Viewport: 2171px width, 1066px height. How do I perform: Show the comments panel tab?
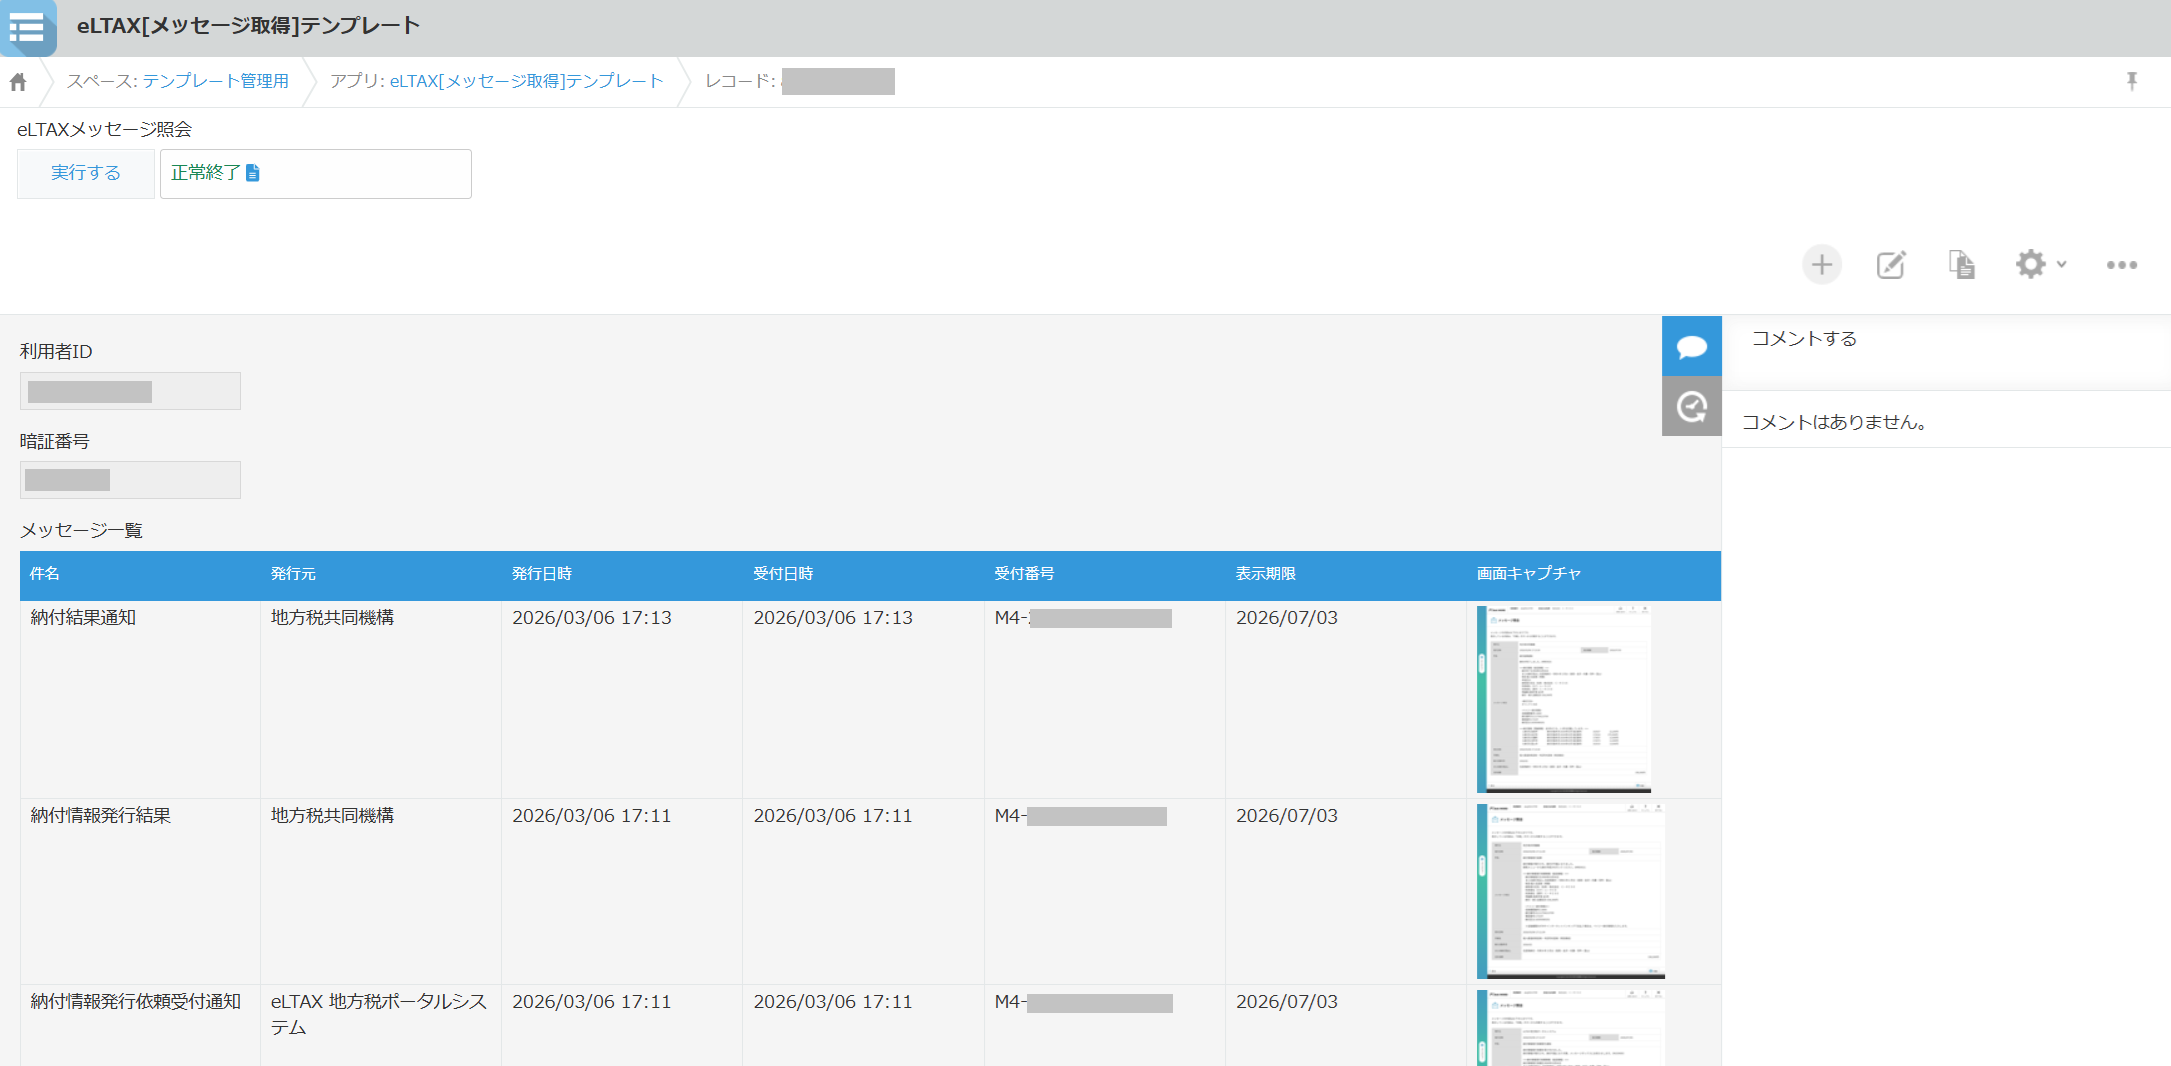pyautogui.click(x=1691, y=346)
